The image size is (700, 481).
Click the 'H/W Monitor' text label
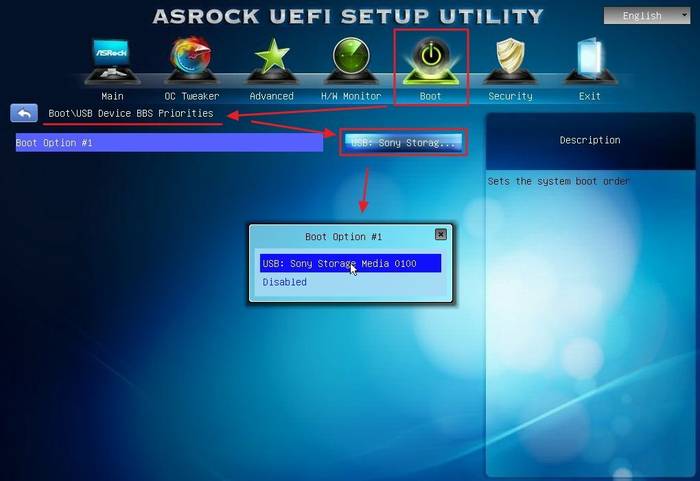click(350, 96)
